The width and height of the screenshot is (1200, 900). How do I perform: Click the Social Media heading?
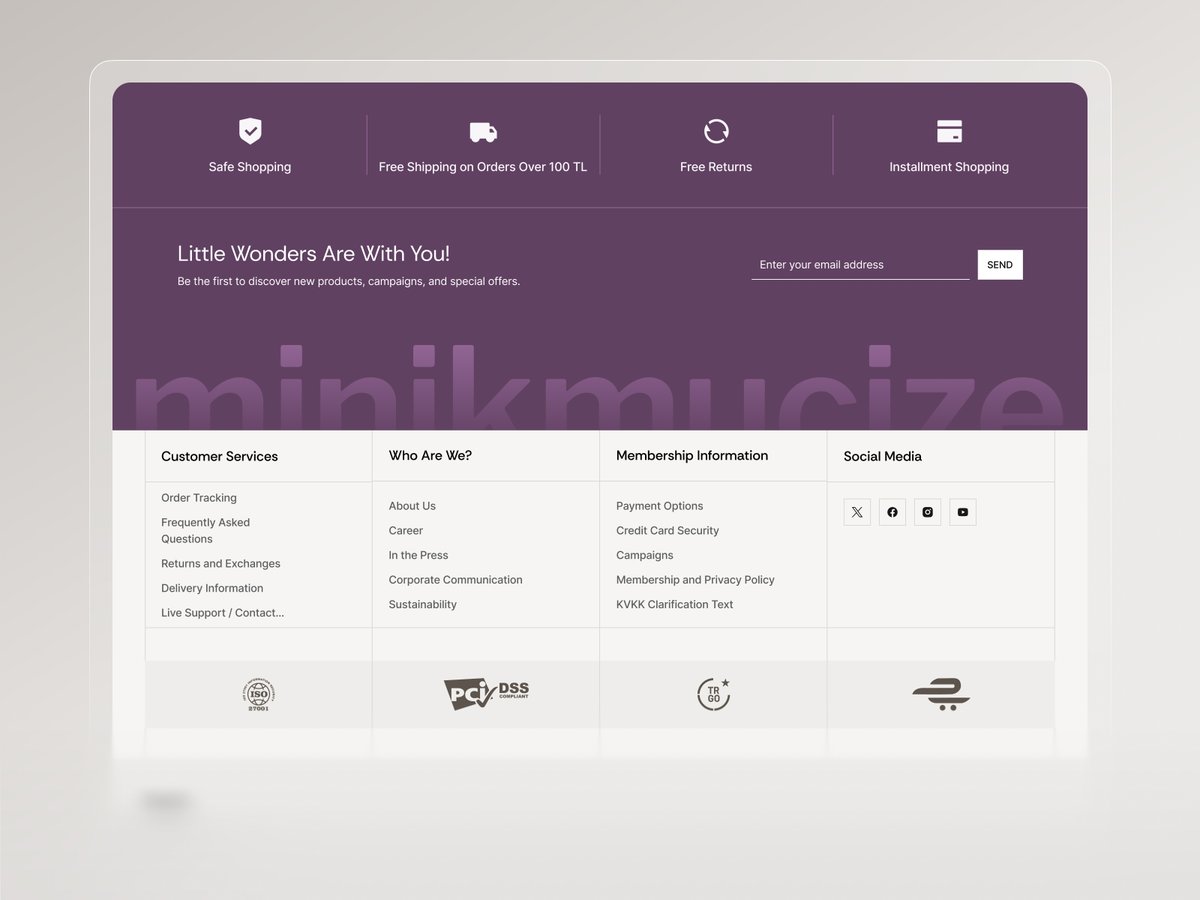[x=882, y=456]
